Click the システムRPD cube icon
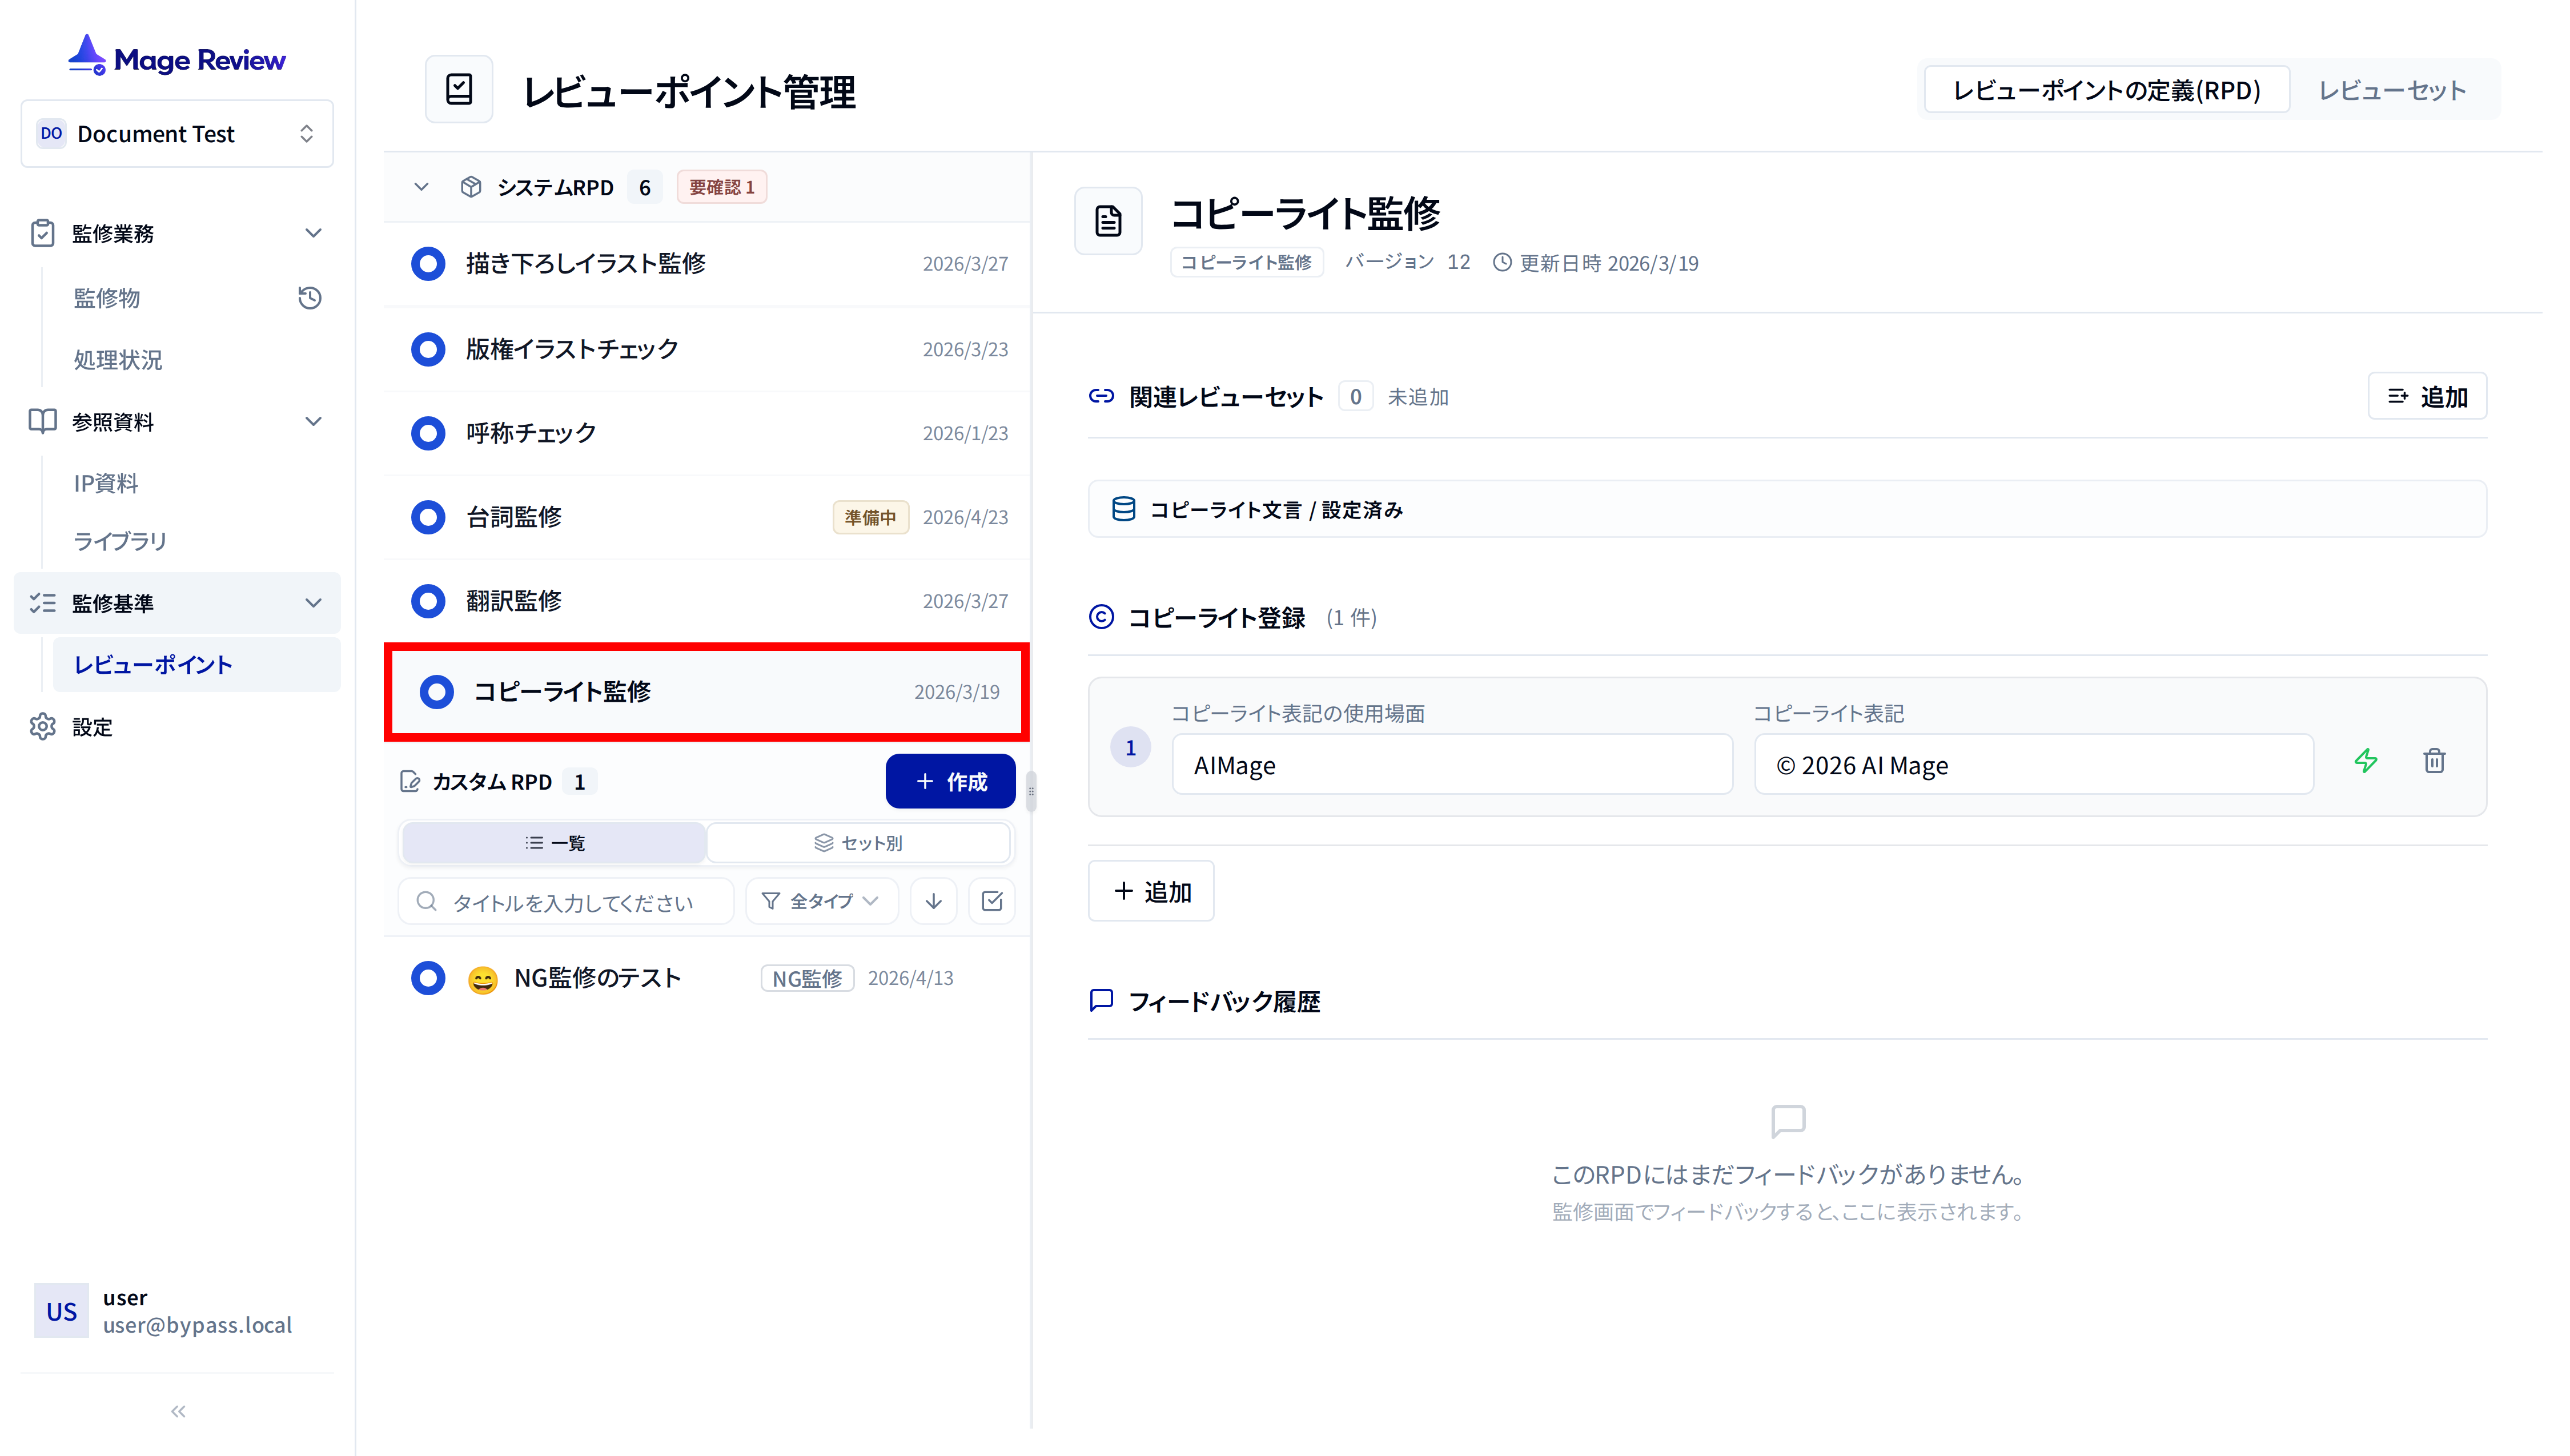This screenshot has width=2570, height=1456. click(x=471, y=187)
